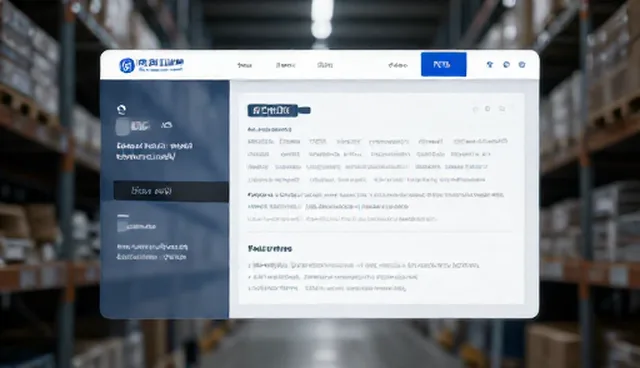This screenshot has height=368, width=640.
Task: Click last faint icon in content card header
Action: click(x=502, y=109)
